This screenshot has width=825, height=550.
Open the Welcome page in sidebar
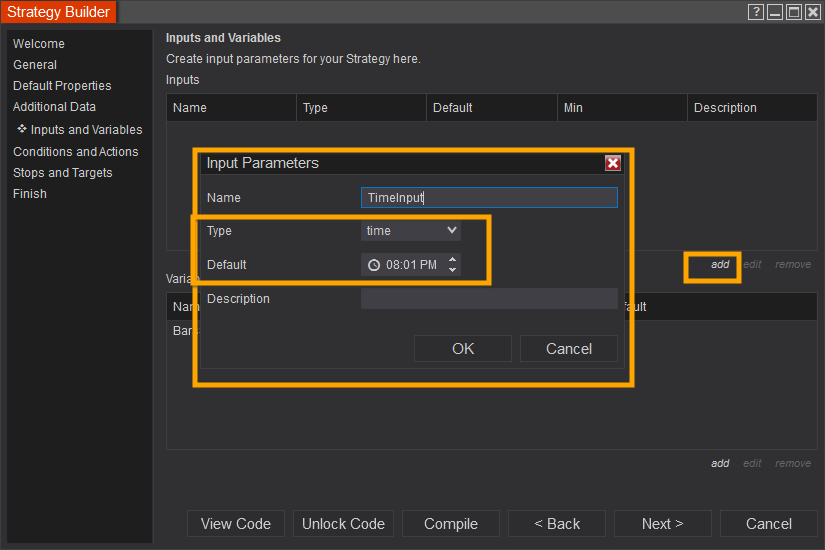click(x=39, y=44)
